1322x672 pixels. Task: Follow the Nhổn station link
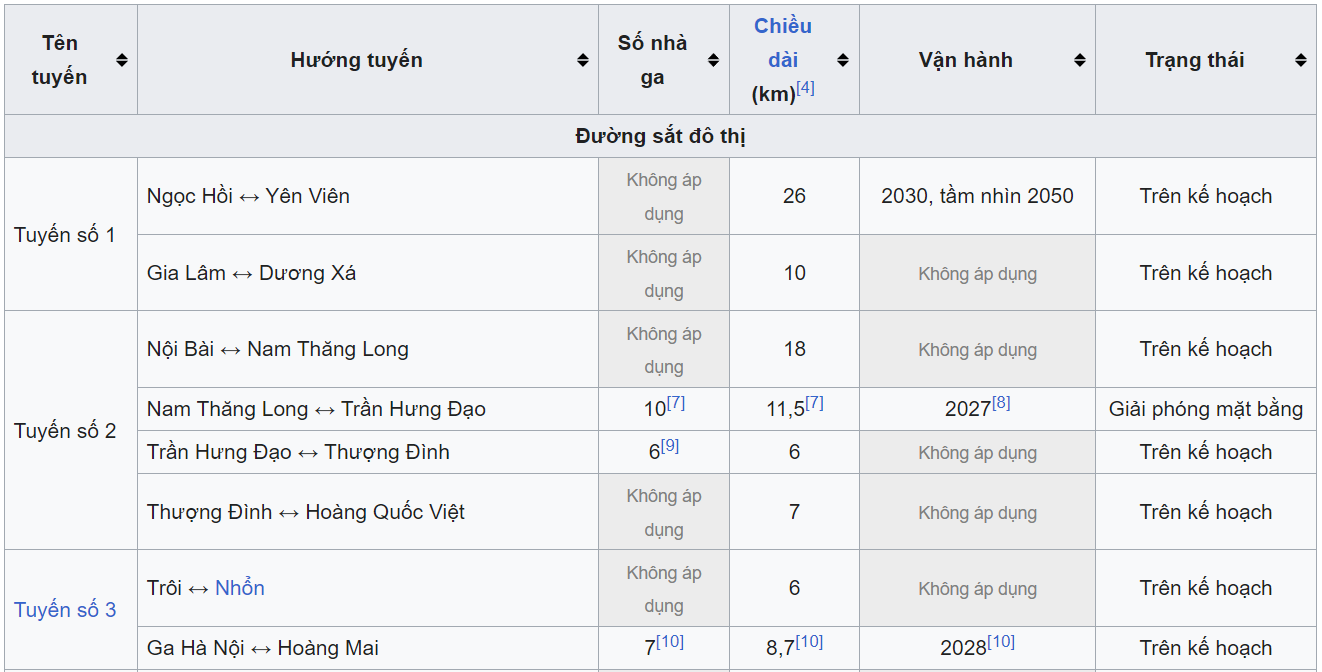click(x=240, y=588)
